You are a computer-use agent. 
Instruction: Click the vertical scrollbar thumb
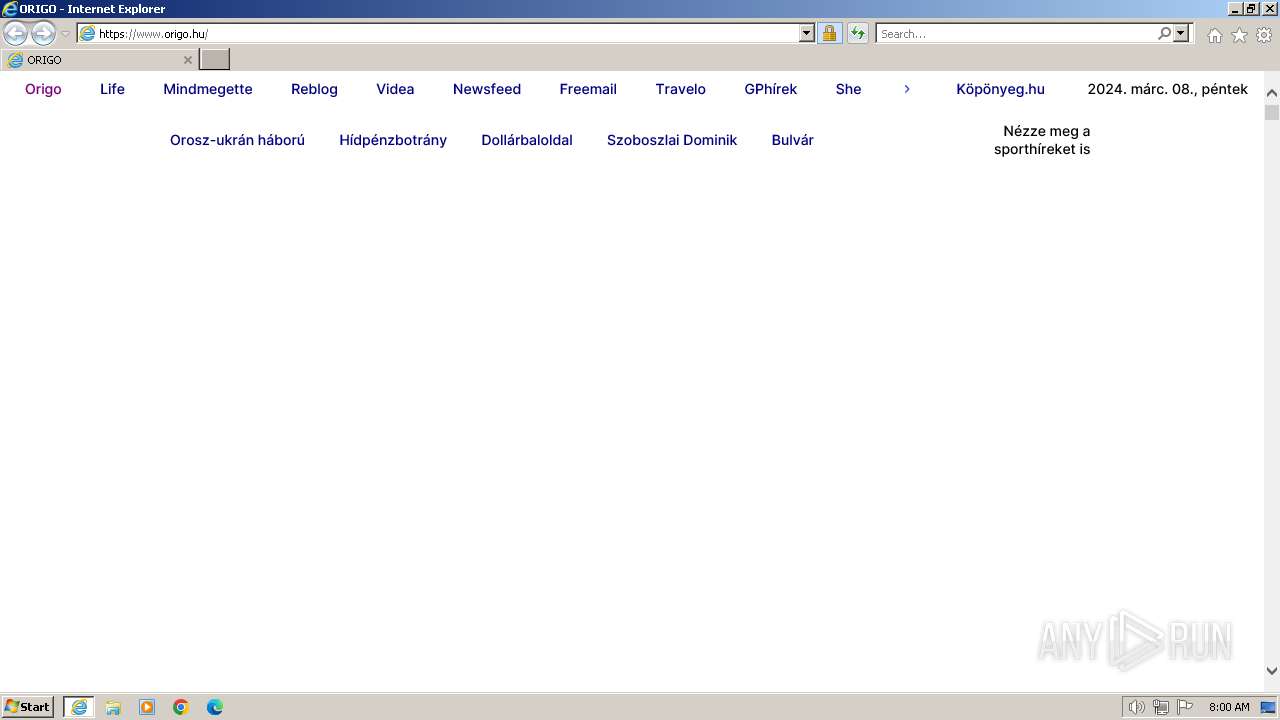[1272, 112]
